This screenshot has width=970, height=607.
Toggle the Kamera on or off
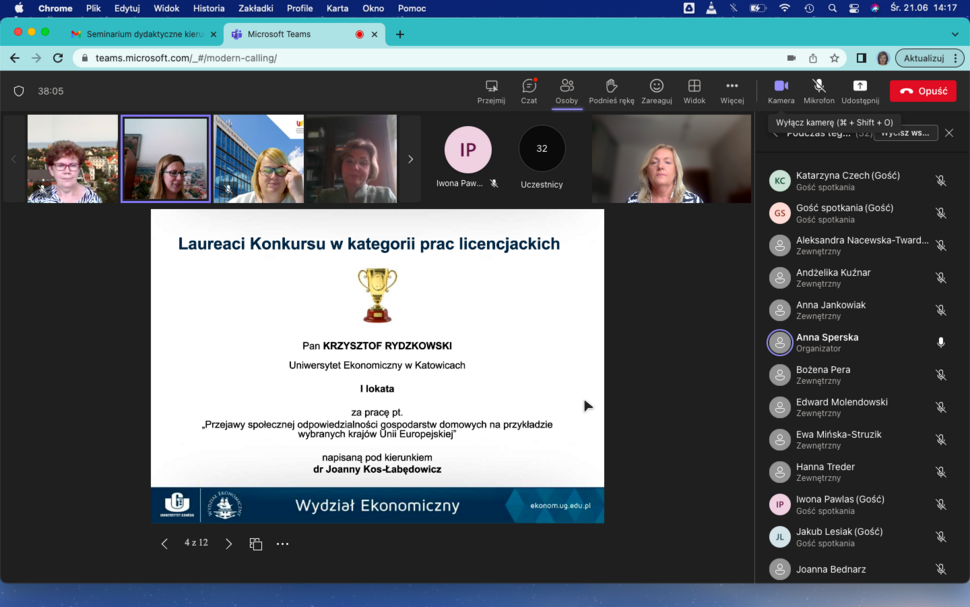(x=781, y=87)
